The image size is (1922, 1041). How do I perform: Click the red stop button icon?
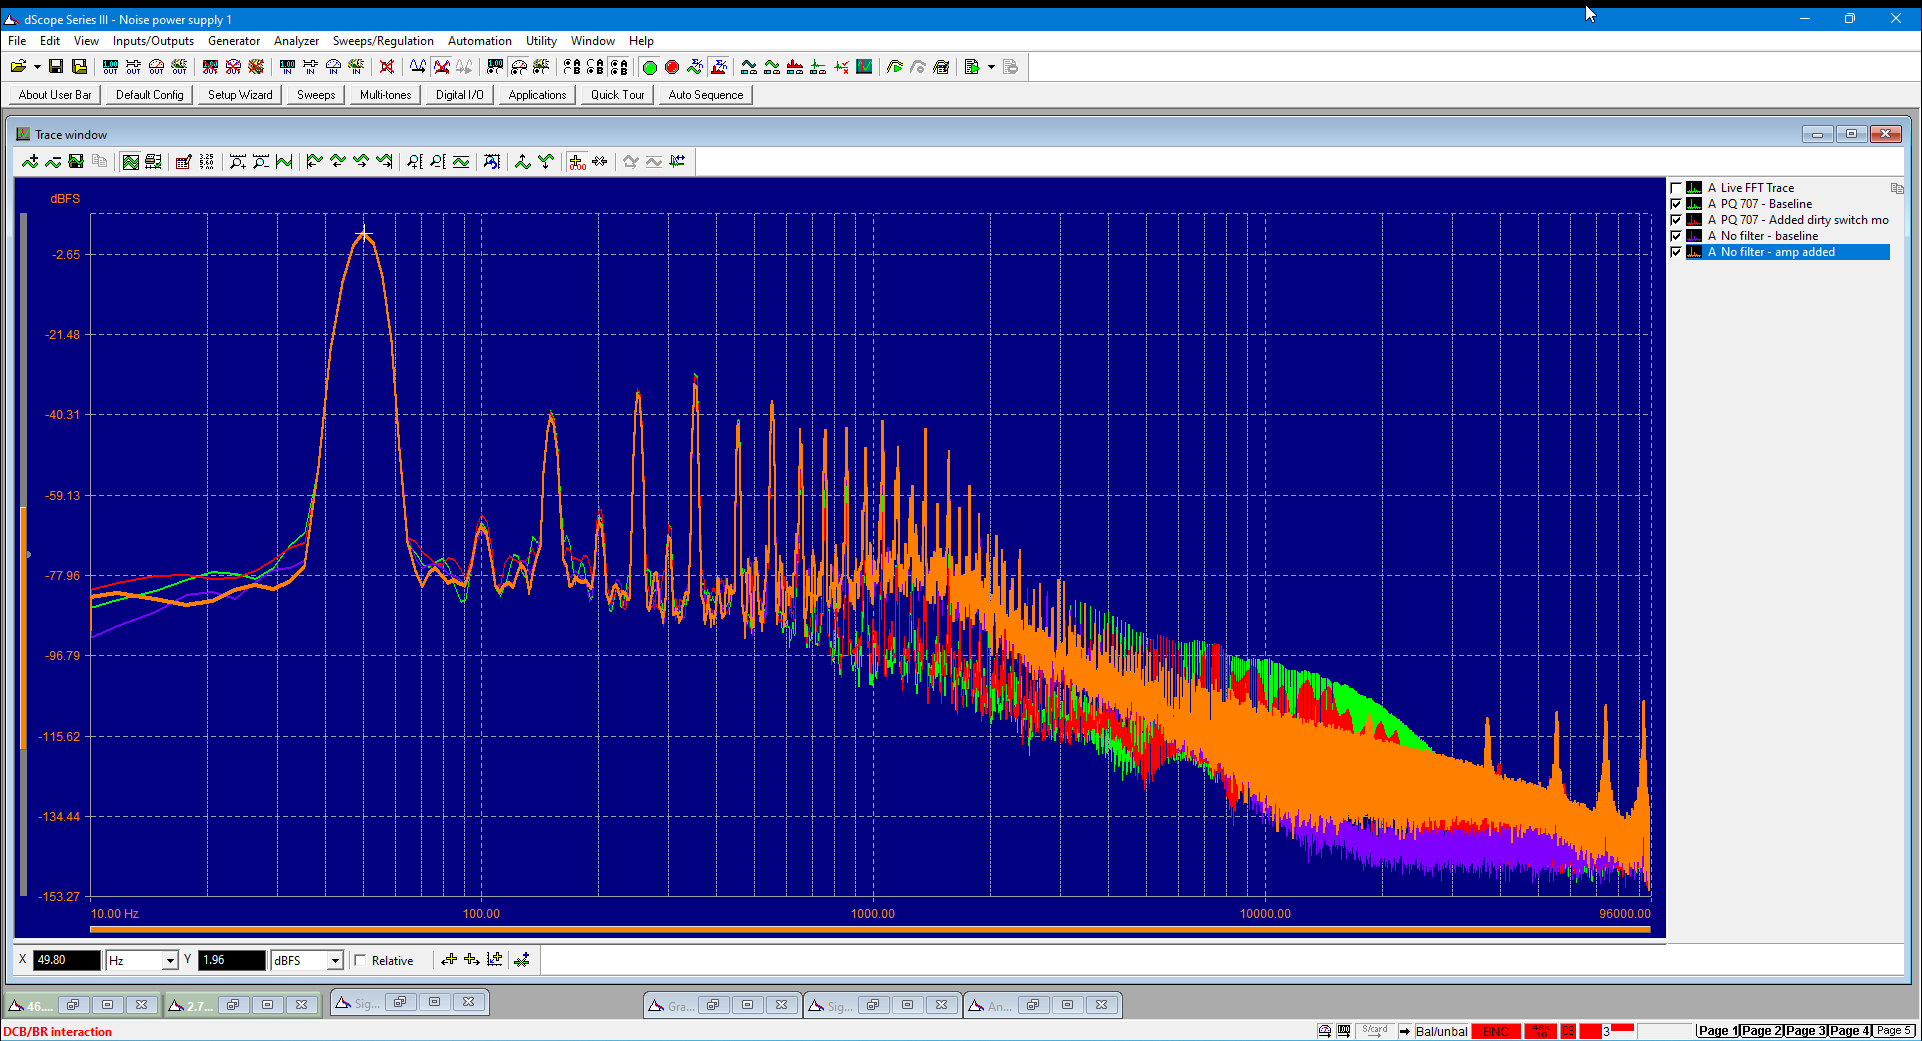(672, 67)
